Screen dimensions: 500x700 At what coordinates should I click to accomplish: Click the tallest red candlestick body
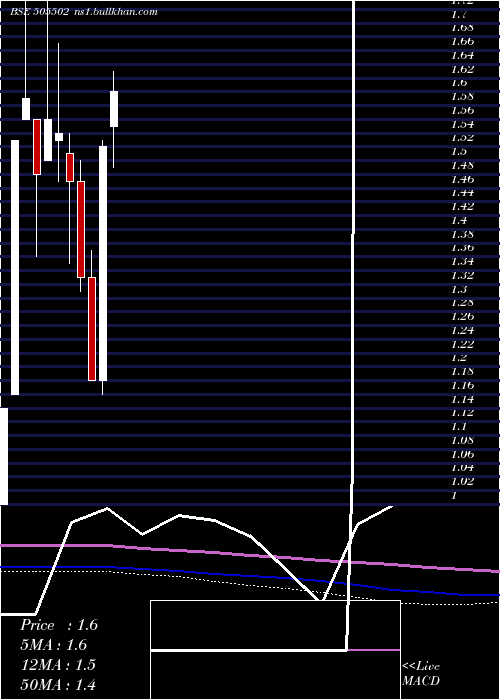(92, 329)
